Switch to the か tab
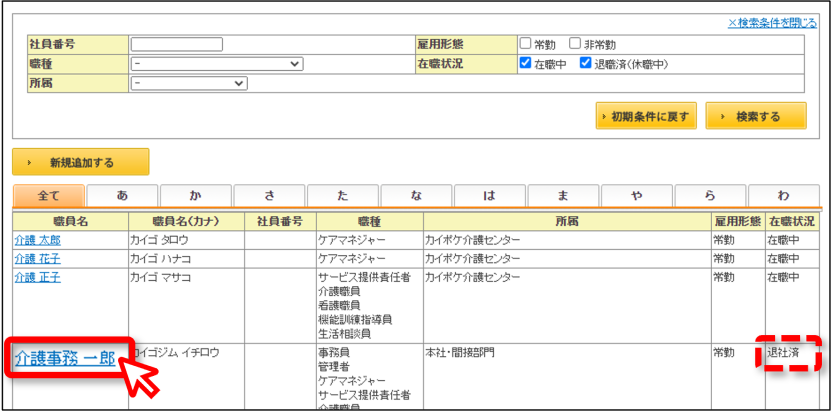 tap(196, 195)
